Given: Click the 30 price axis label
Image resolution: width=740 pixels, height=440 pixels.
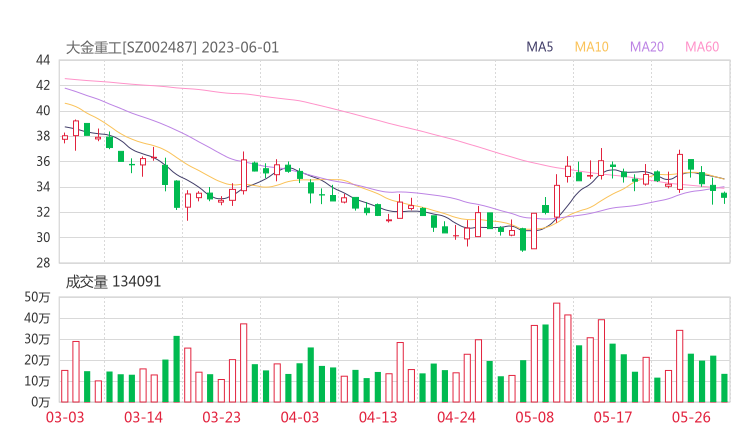Looking at the screenshot, I should [42, 237].
